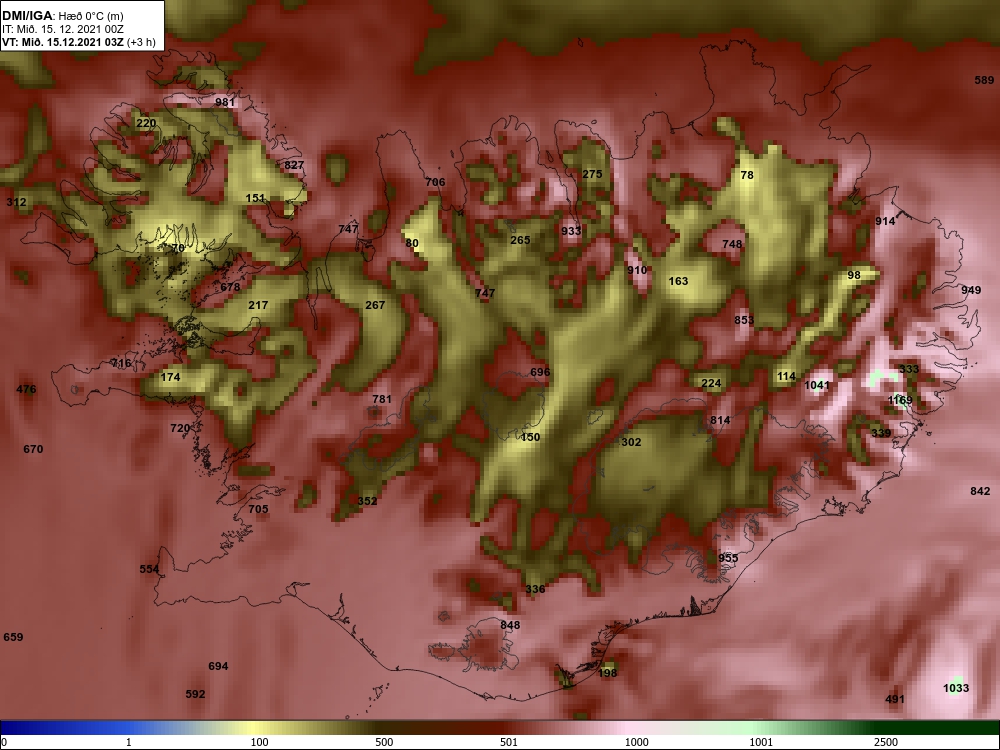Click the map value 827
The height and width of the screenshot is (750, 1000).
click(294, 165)
